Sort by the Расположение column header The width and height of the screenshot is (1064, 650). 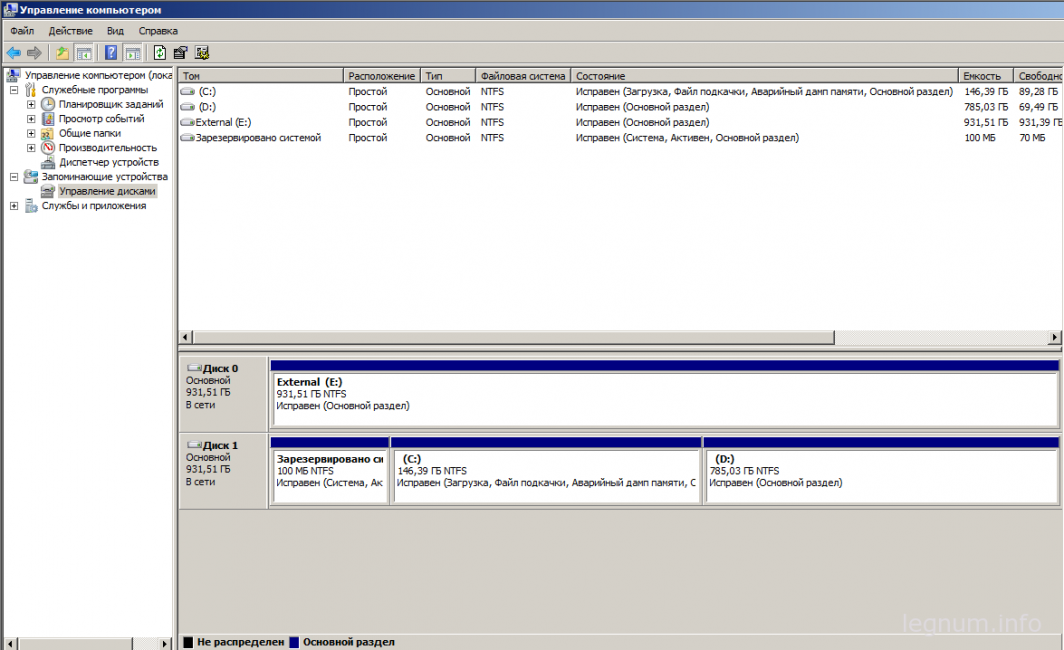click(381, 76)
